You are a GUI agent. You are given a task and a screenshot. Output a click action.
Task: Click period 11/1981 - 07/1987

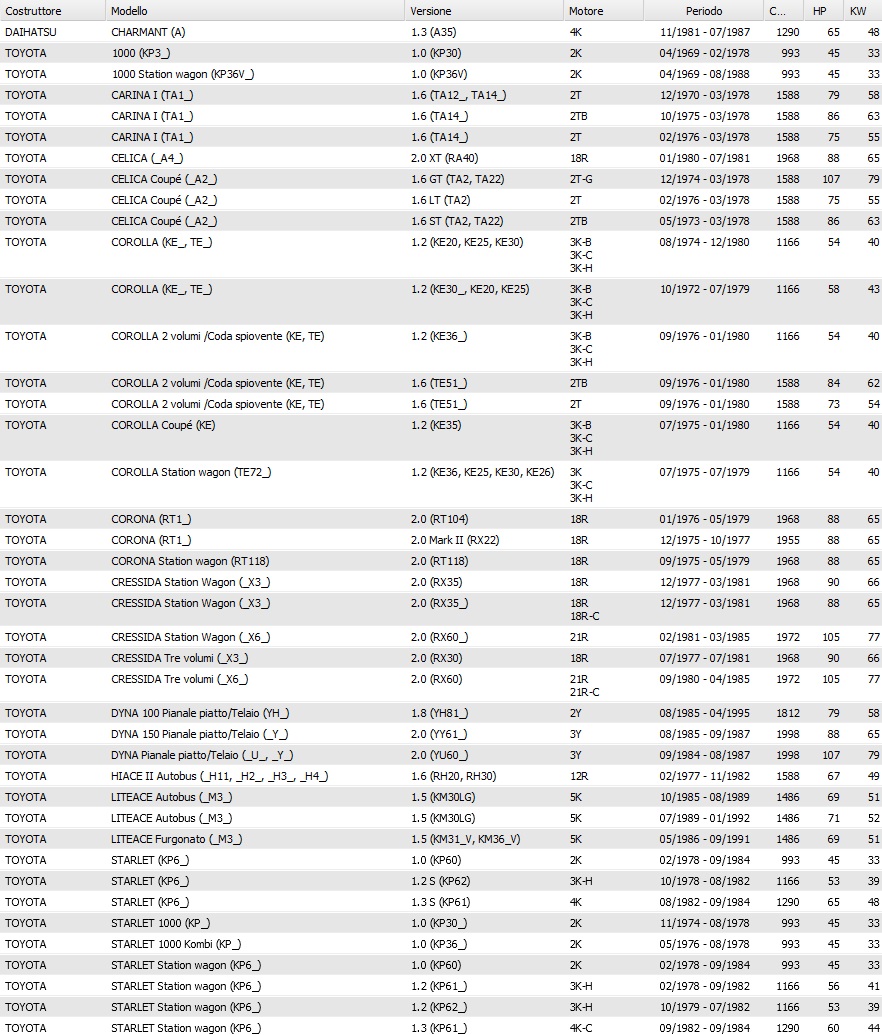click(704, 32)
